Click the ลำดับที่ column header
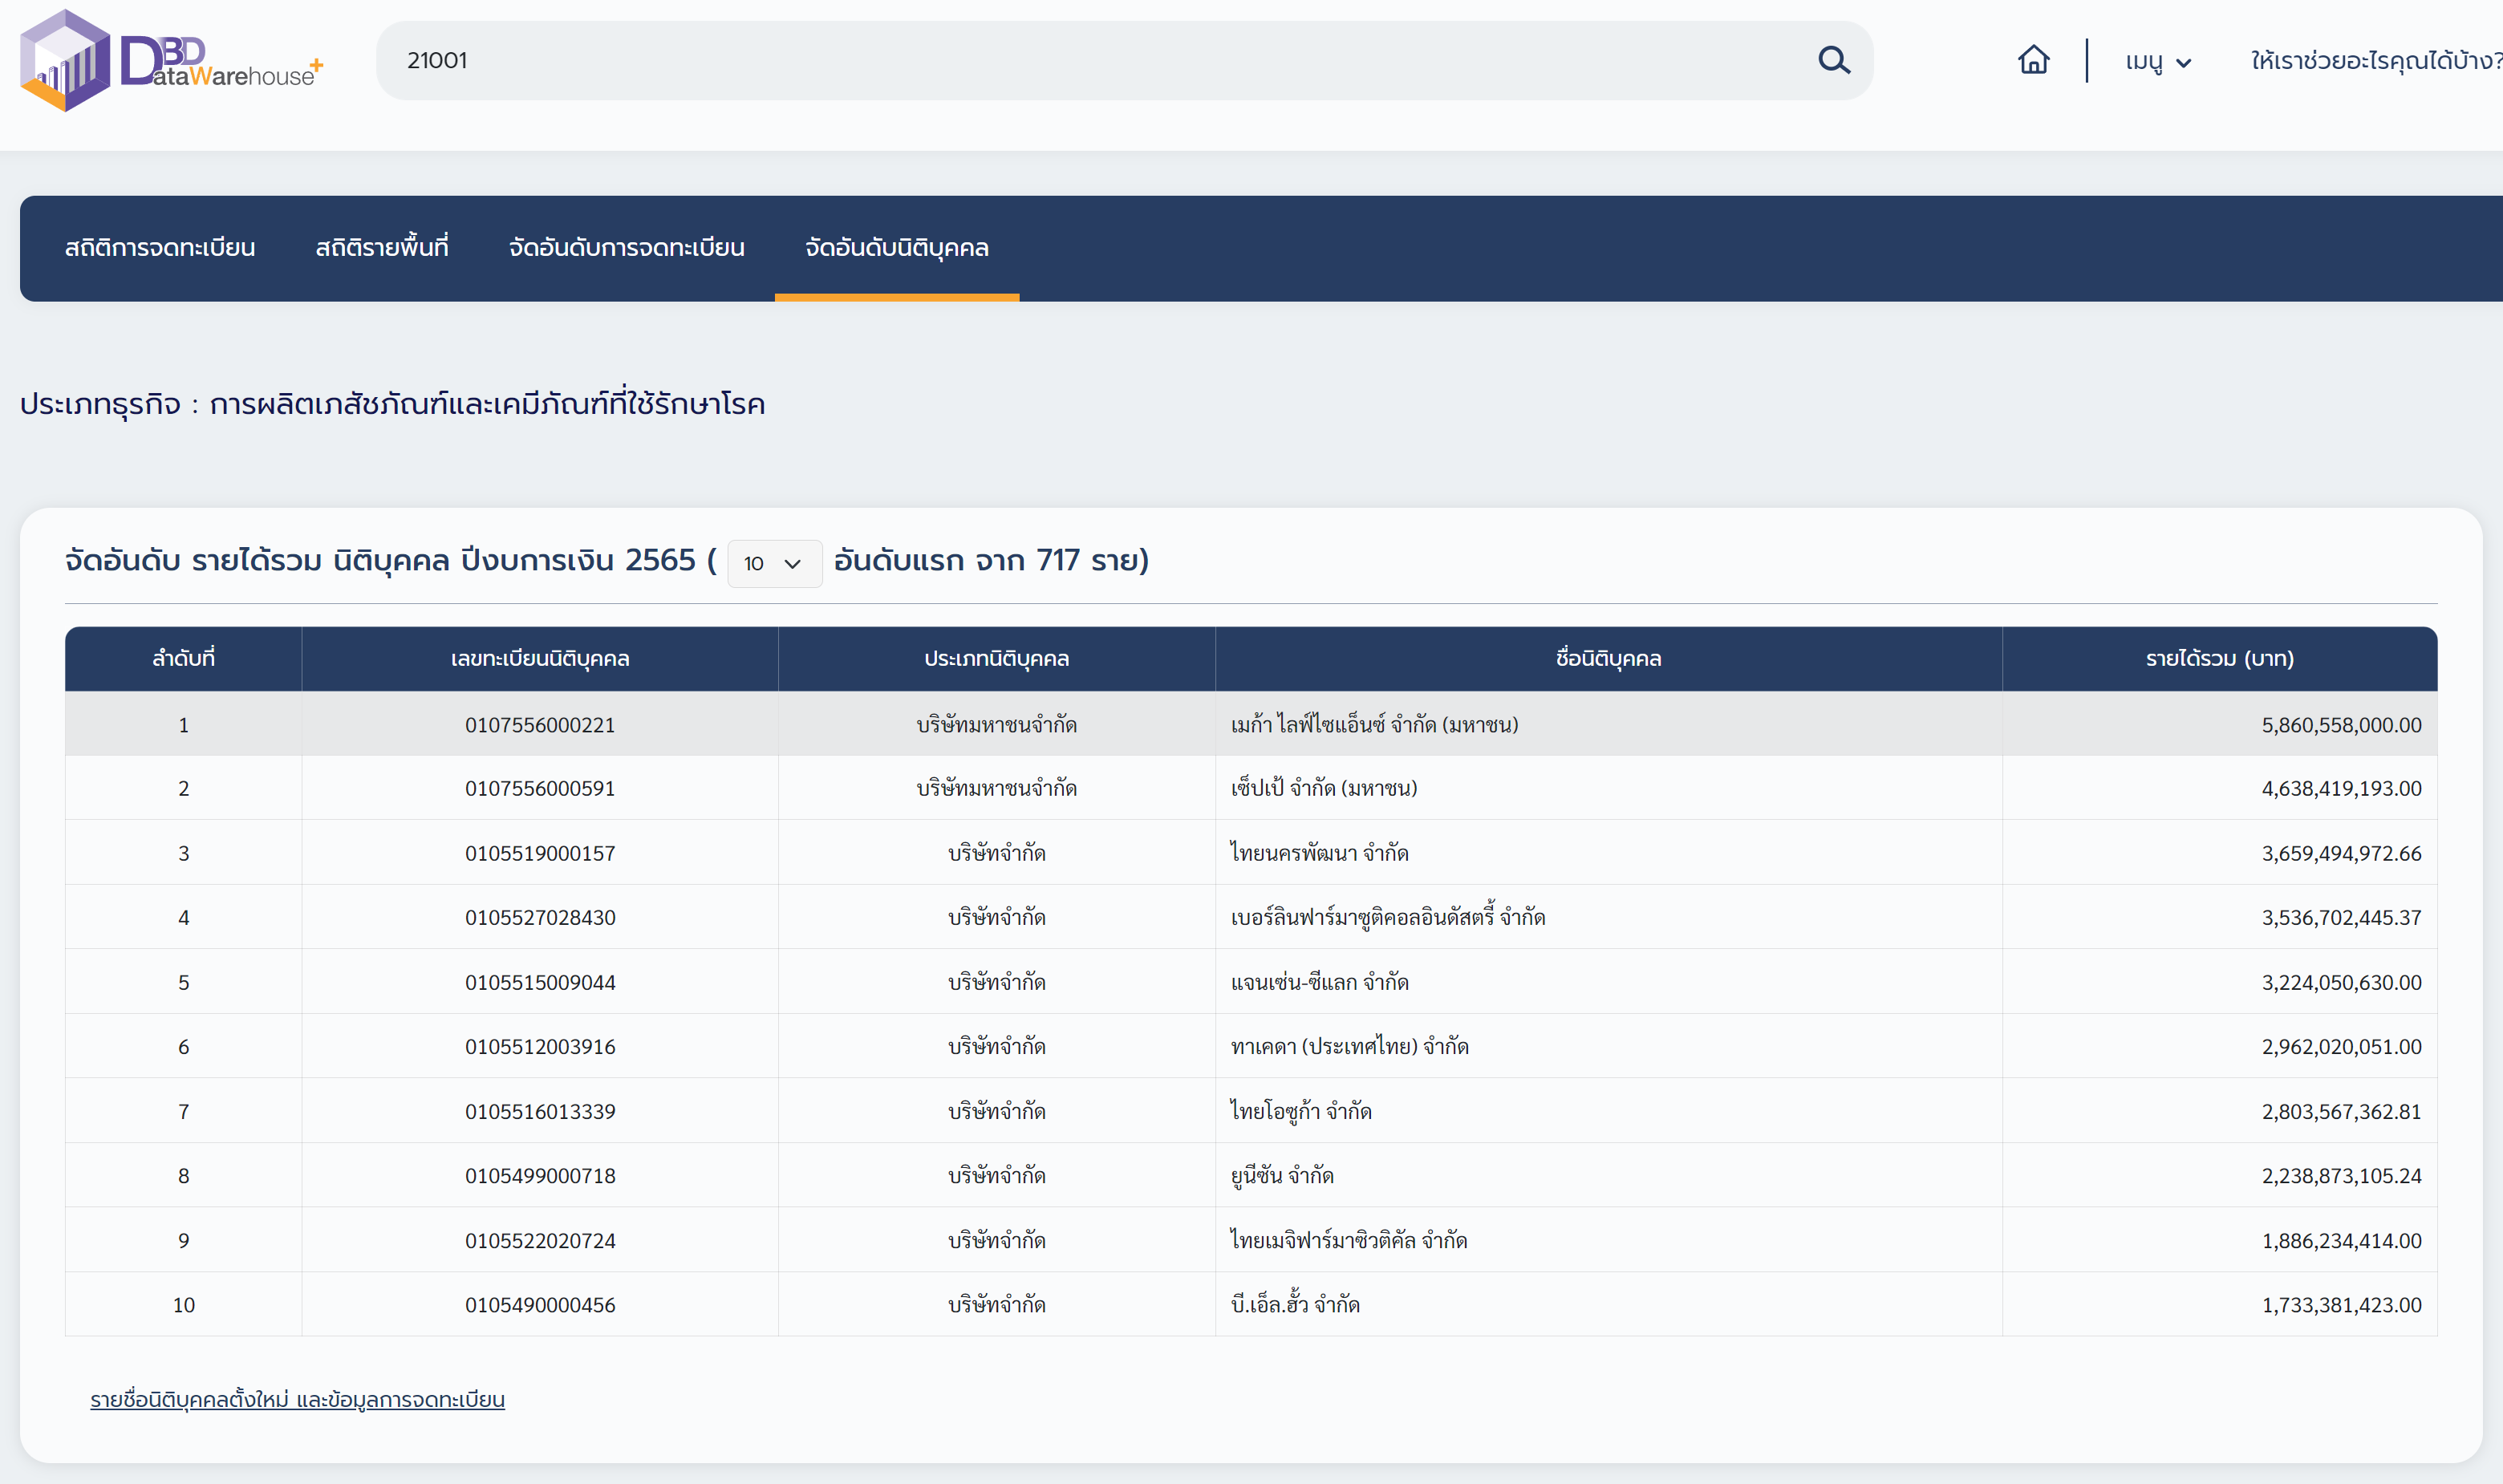The height and width of the screenshot is (1484, 2503). point(183,659)
